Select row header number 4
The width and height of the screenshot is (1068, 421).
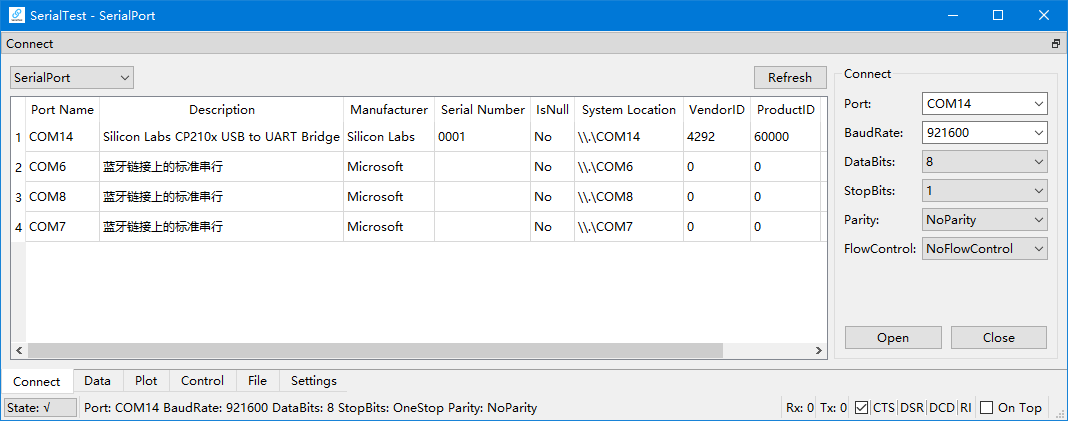point(18,227)
